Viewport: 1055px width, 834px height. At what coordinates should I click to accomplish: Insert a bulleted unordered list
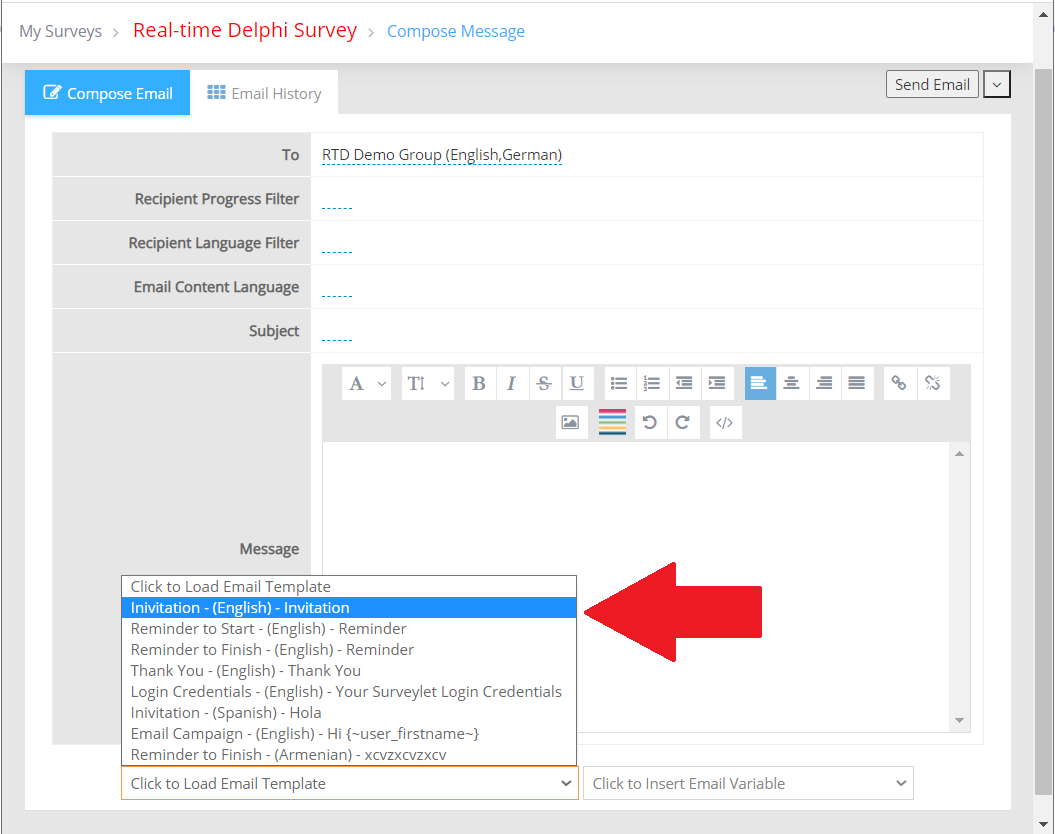click(x=619, y=384)
